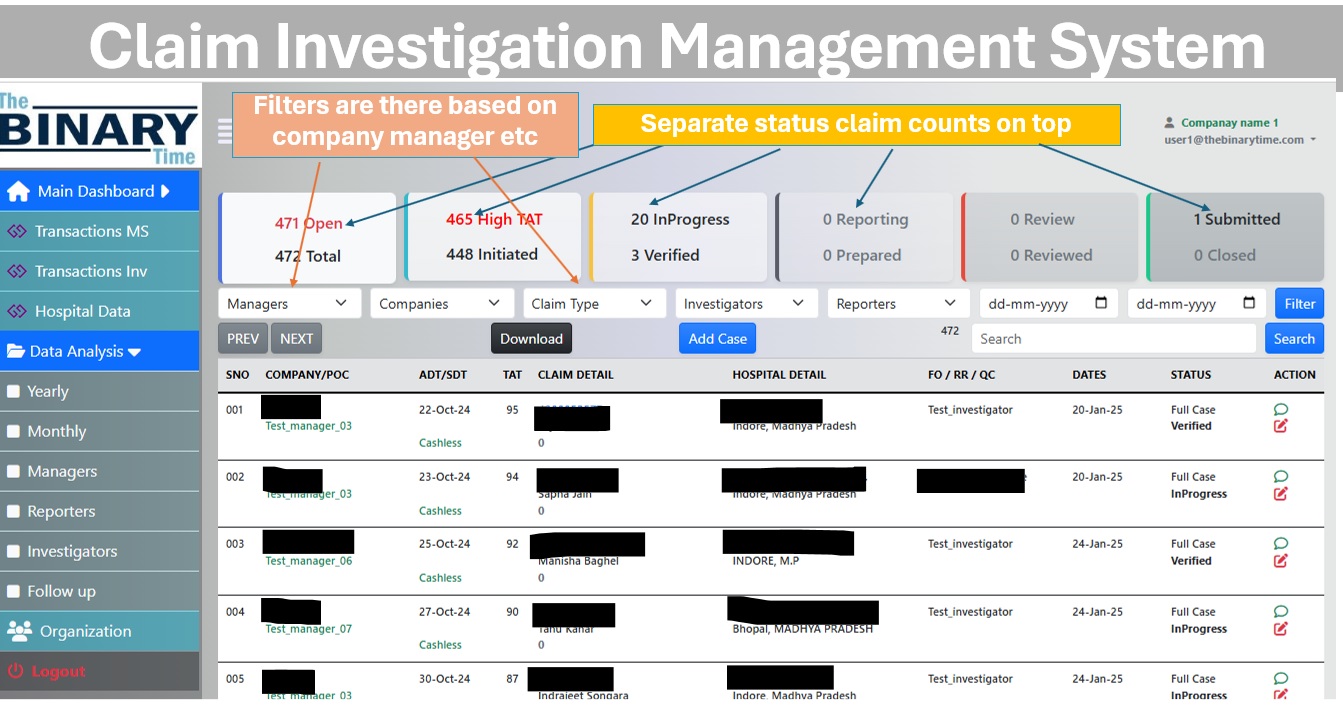1343x721 pixels.
Task: Click the red edit icon on claim 005
Action: 1279,694
